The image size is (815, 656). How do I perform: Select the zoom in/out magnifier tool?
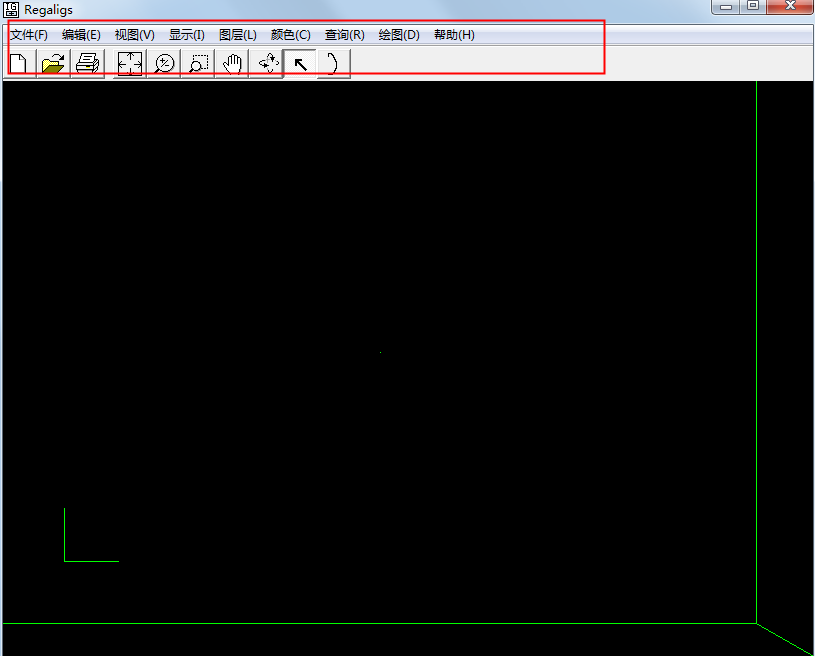pyautogui.click(x=164, y=64)
